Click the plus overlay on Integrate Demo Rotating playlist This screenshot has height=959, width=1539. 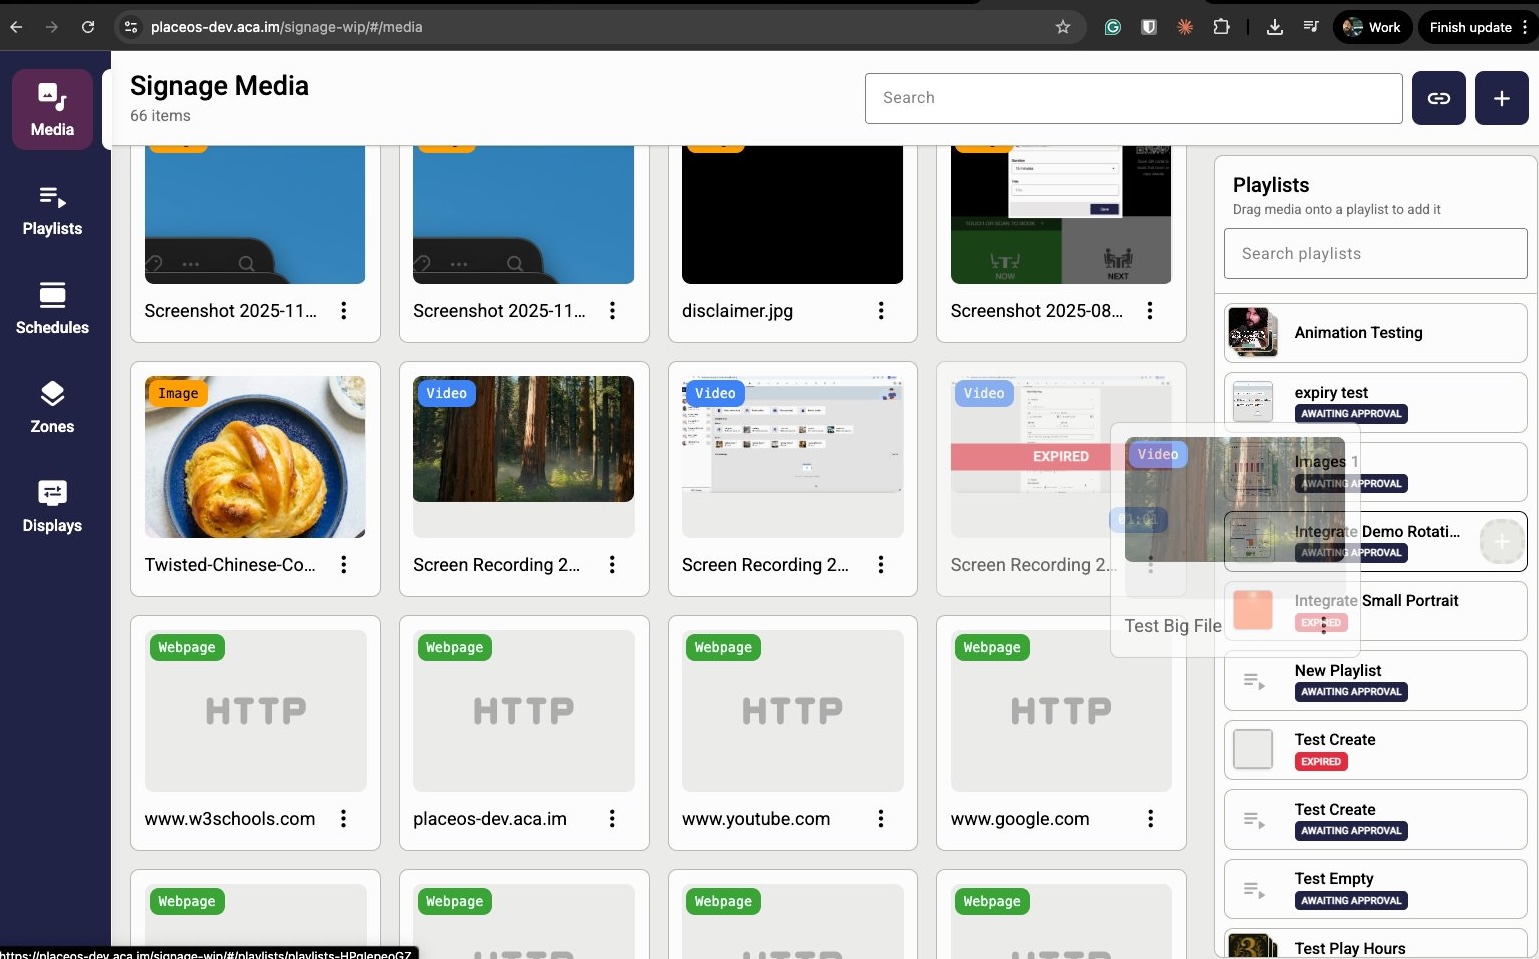tap(1501, 541)
